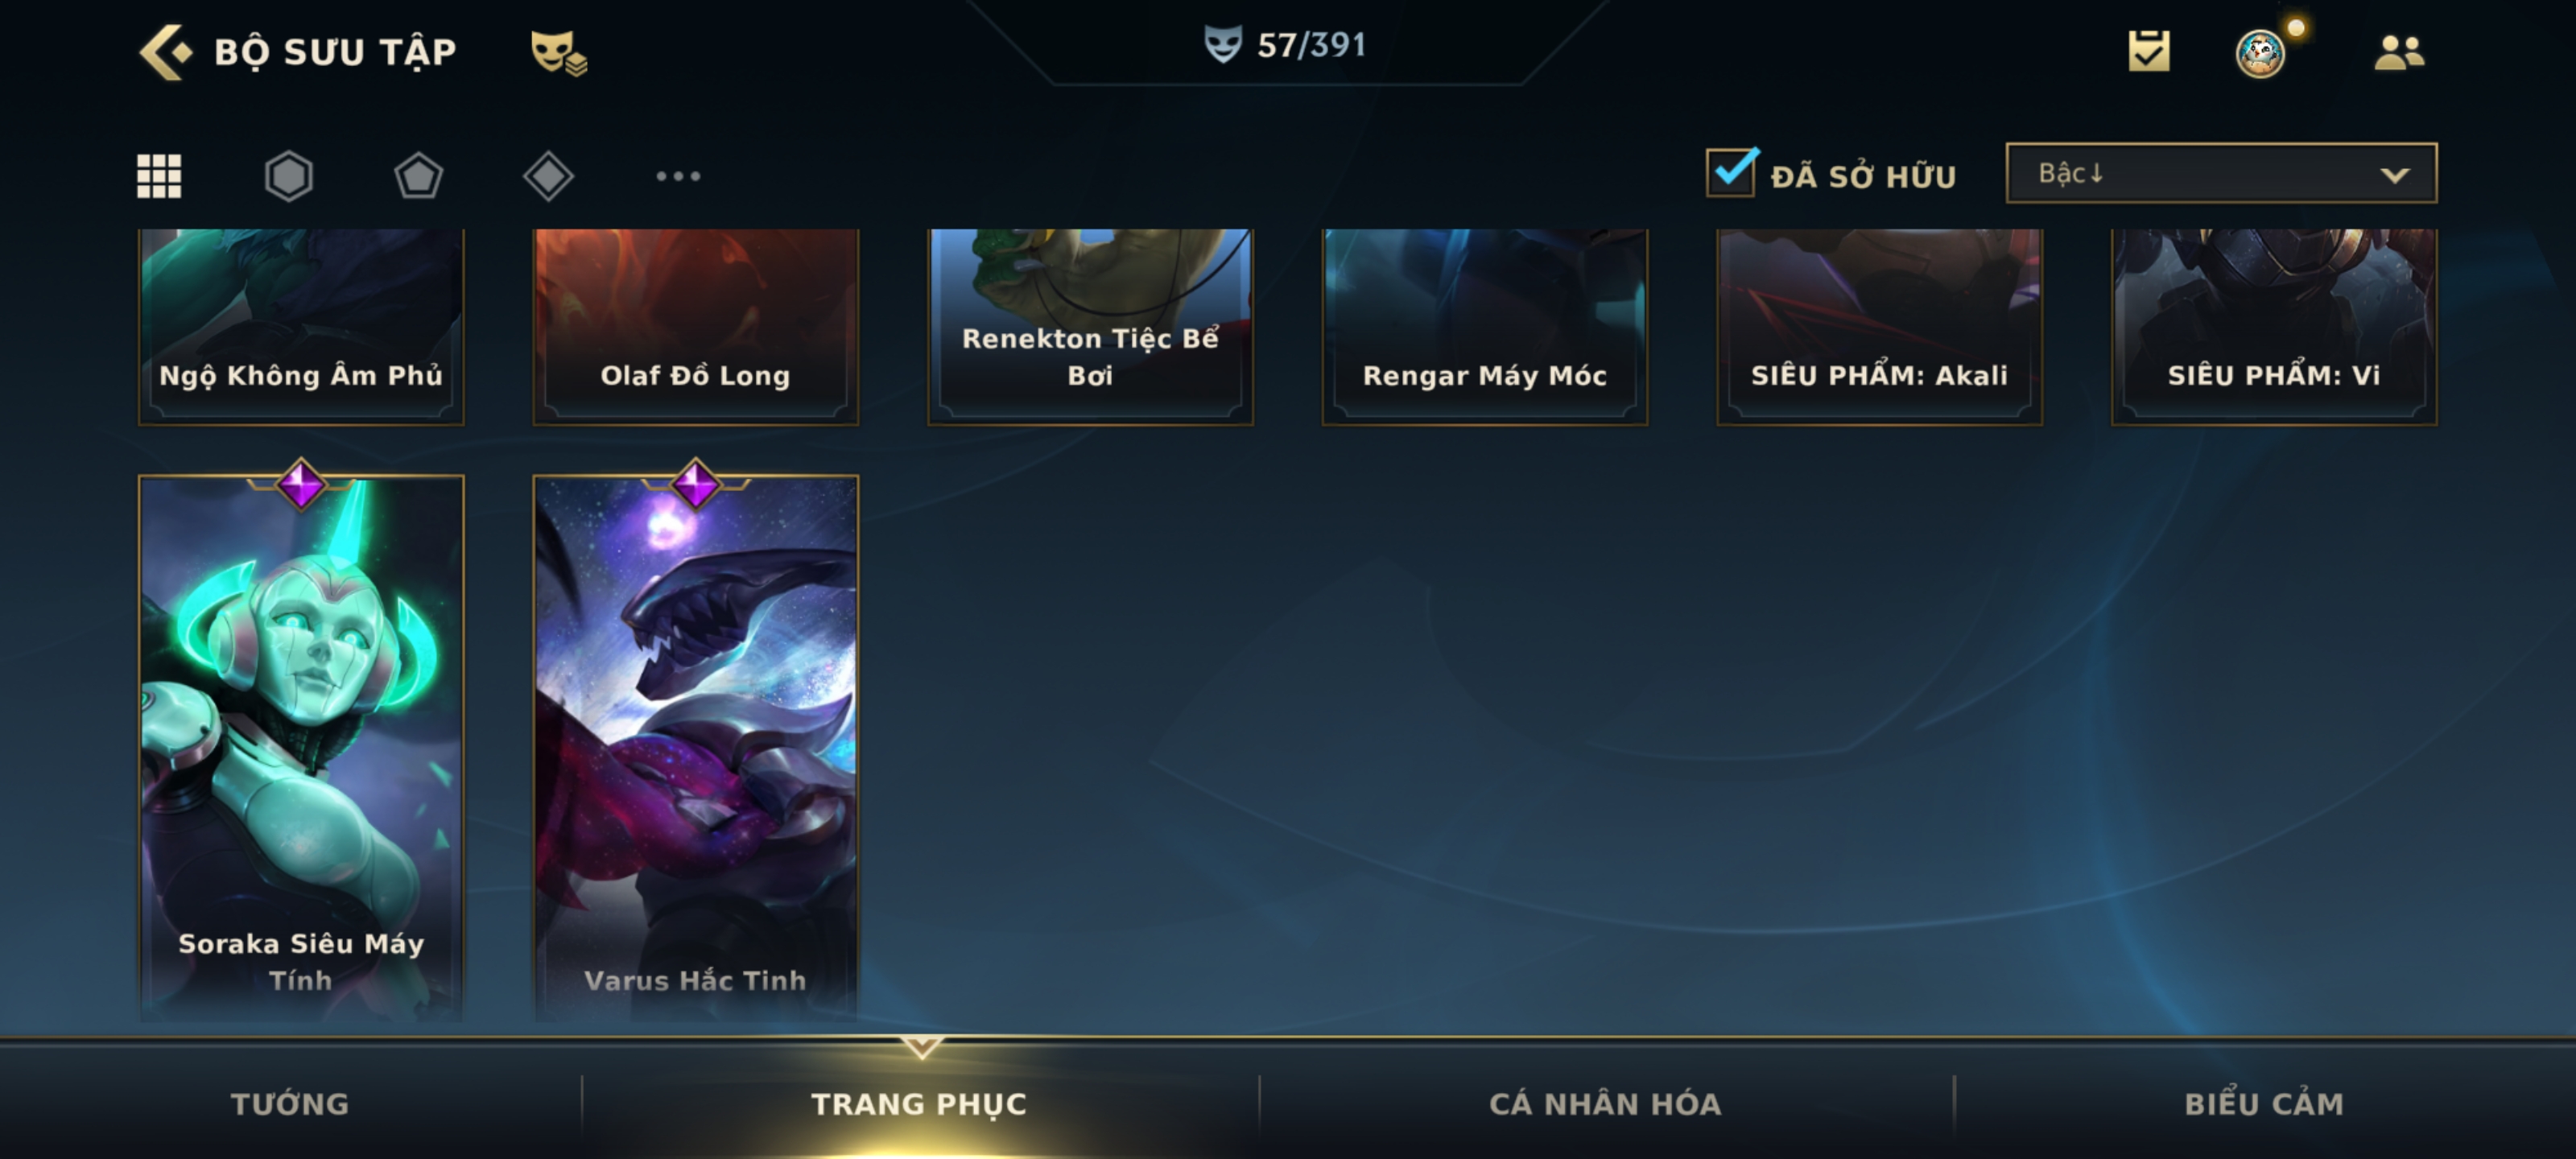Show more filters with three dots
The height and width of the screenshot is (1159, 2576).
point(678,176)
